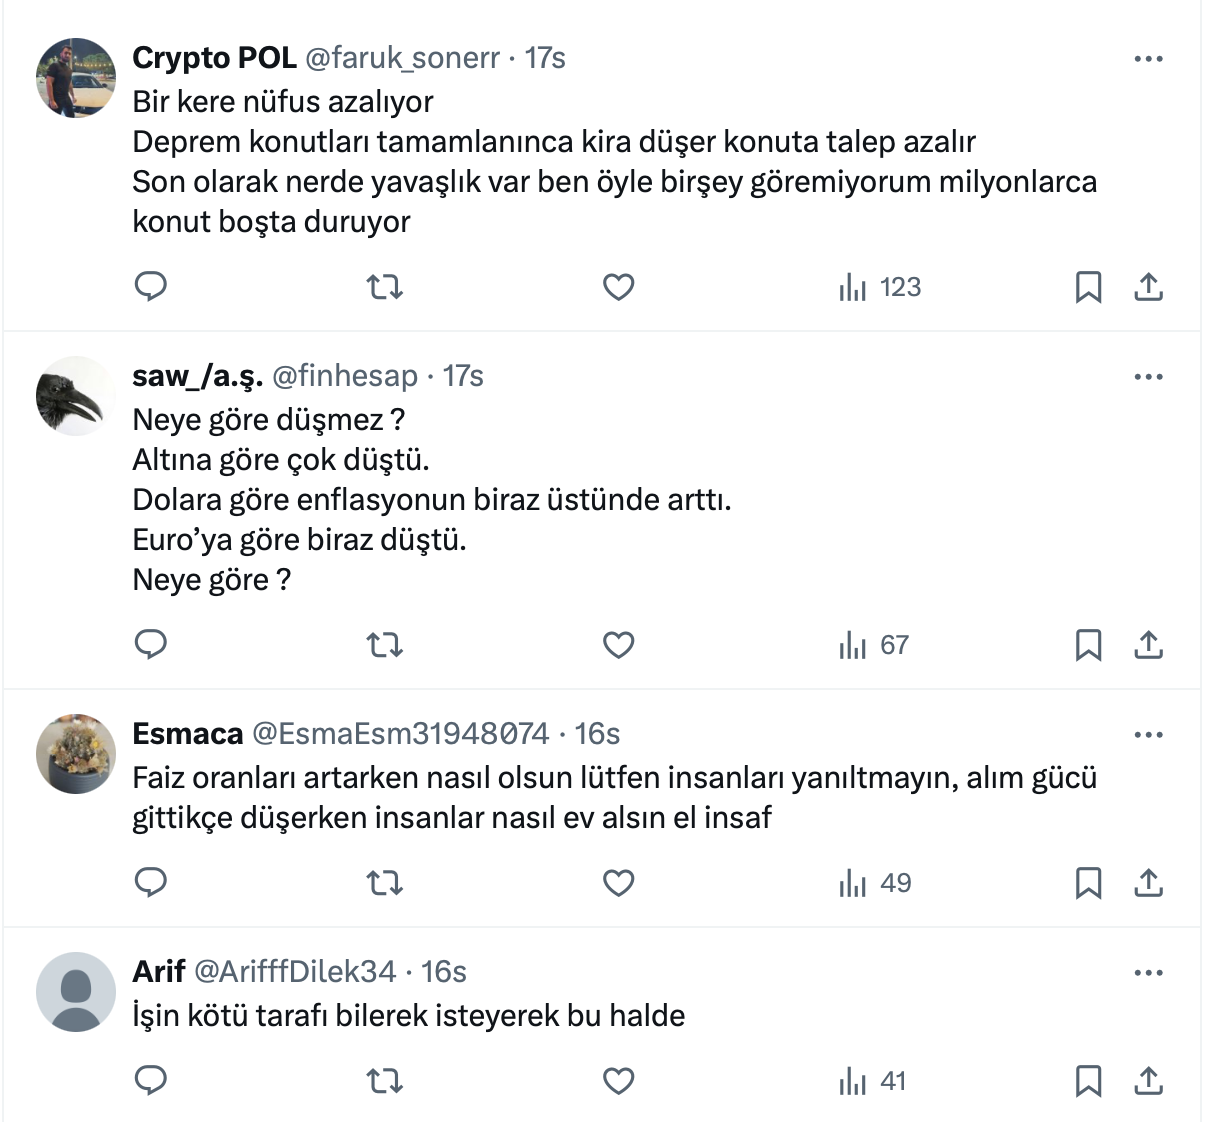Bookmark the tweet from @ArifffDilek34
Screen dimensions: 1206x1122
[x=1088, y=1082]
